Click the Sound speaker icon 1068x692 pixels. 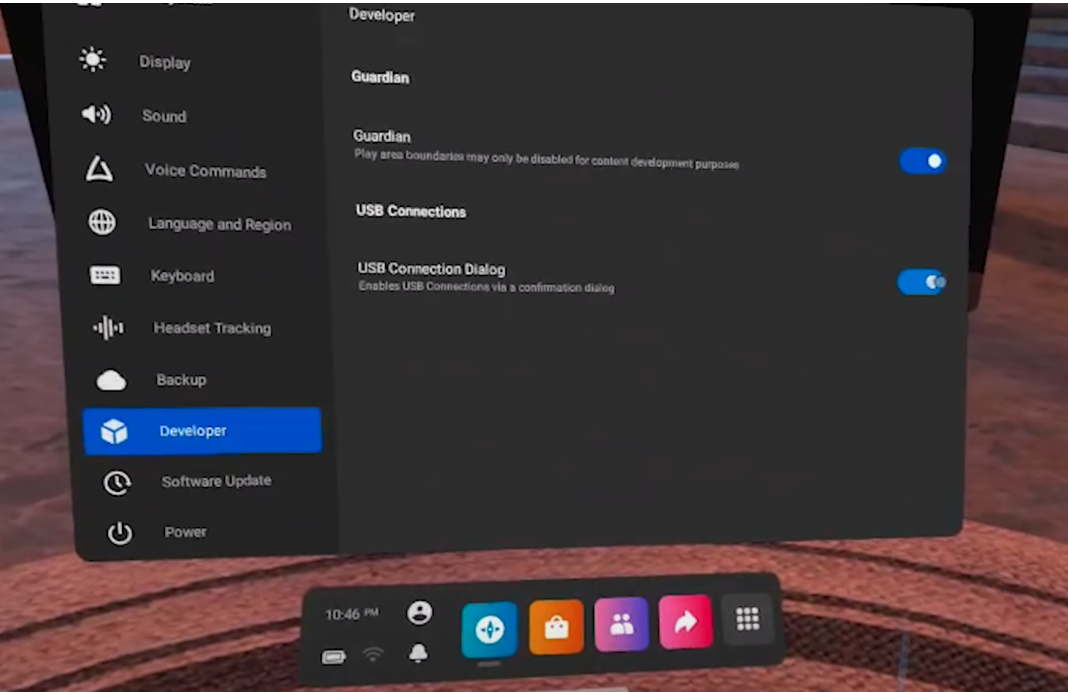[x=96, y=114]
